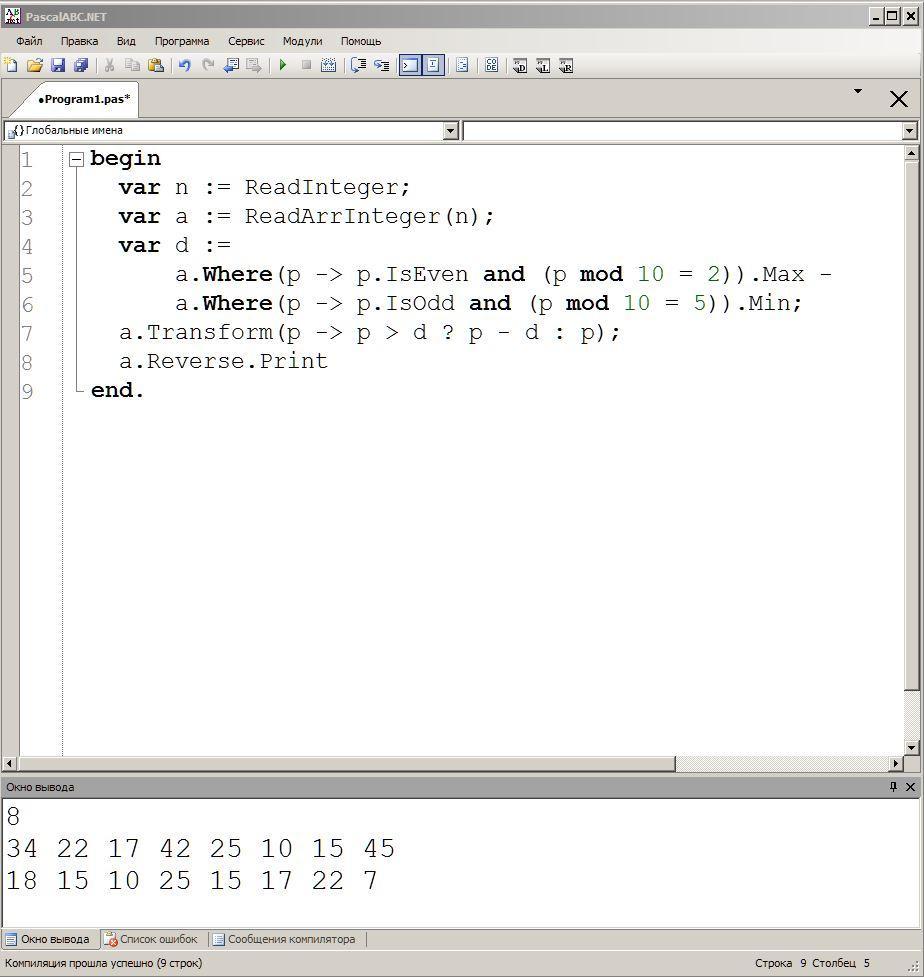
Task: Toggle the output window toolbar button
Action: click(410, 65)
